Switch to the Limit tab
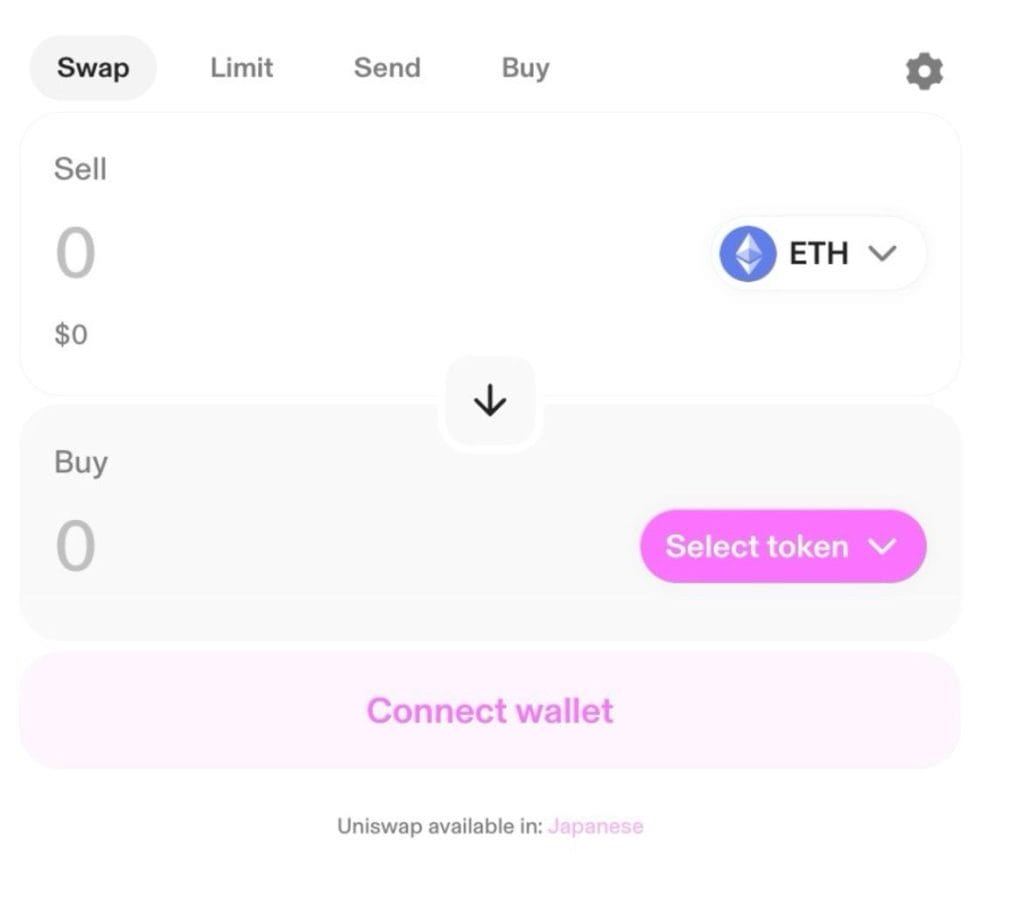Viewport: 1024px width, 900px height. (x=241, y=68)
